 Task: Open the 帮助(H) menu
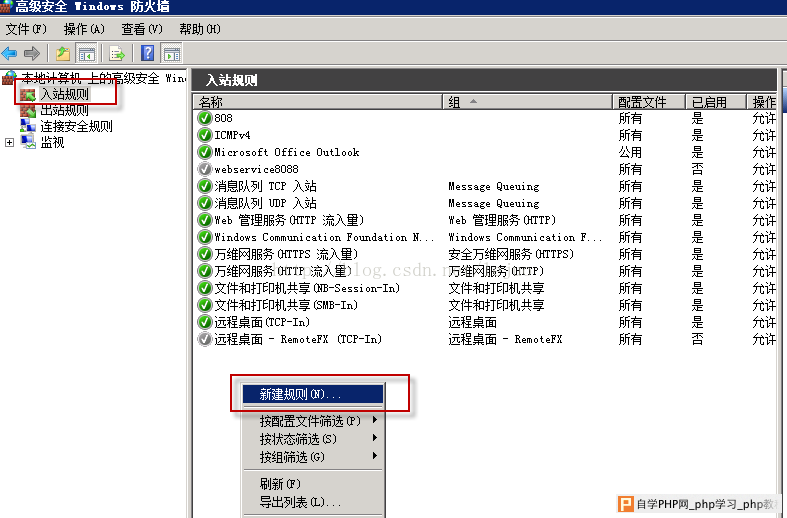point(200,29)
